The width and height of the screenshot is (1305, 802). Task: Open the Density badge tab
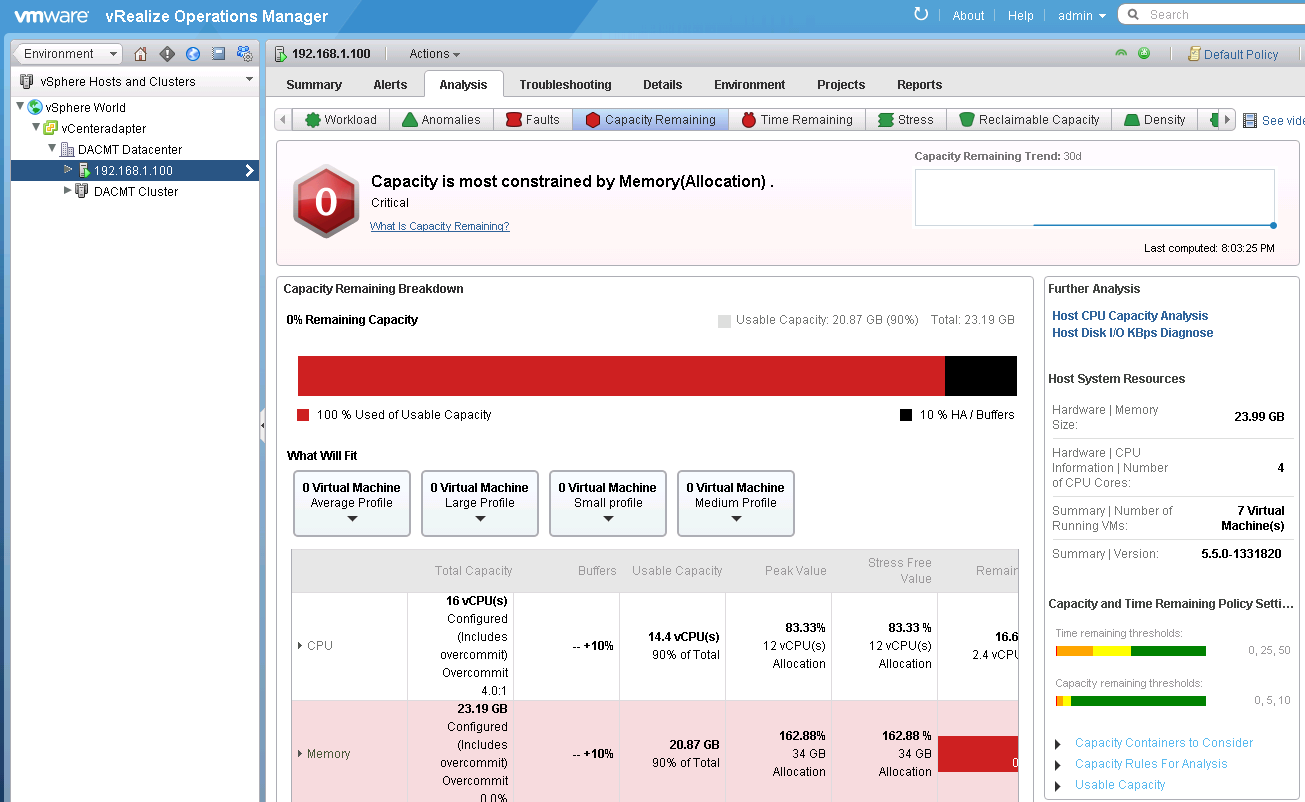(x=1155, y=120)
